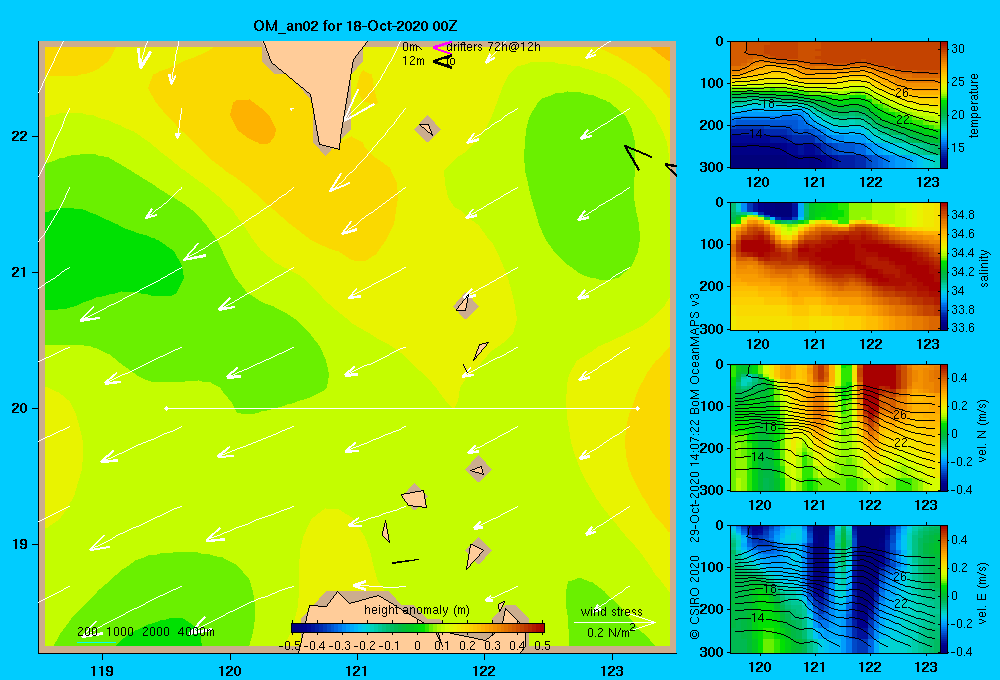Click the black drifter arrowhead near 123E 22N
The width and height of the screenshot is (1000, 680).
coord(636,156)
